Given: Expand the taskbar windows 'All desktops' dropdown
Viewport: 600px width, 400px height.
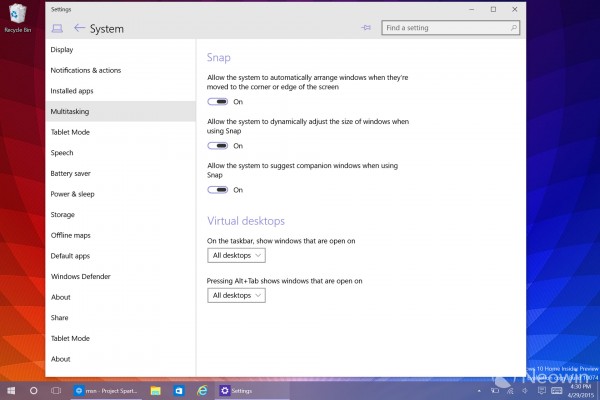Looking at the screenshot, I should pos(236,256).
